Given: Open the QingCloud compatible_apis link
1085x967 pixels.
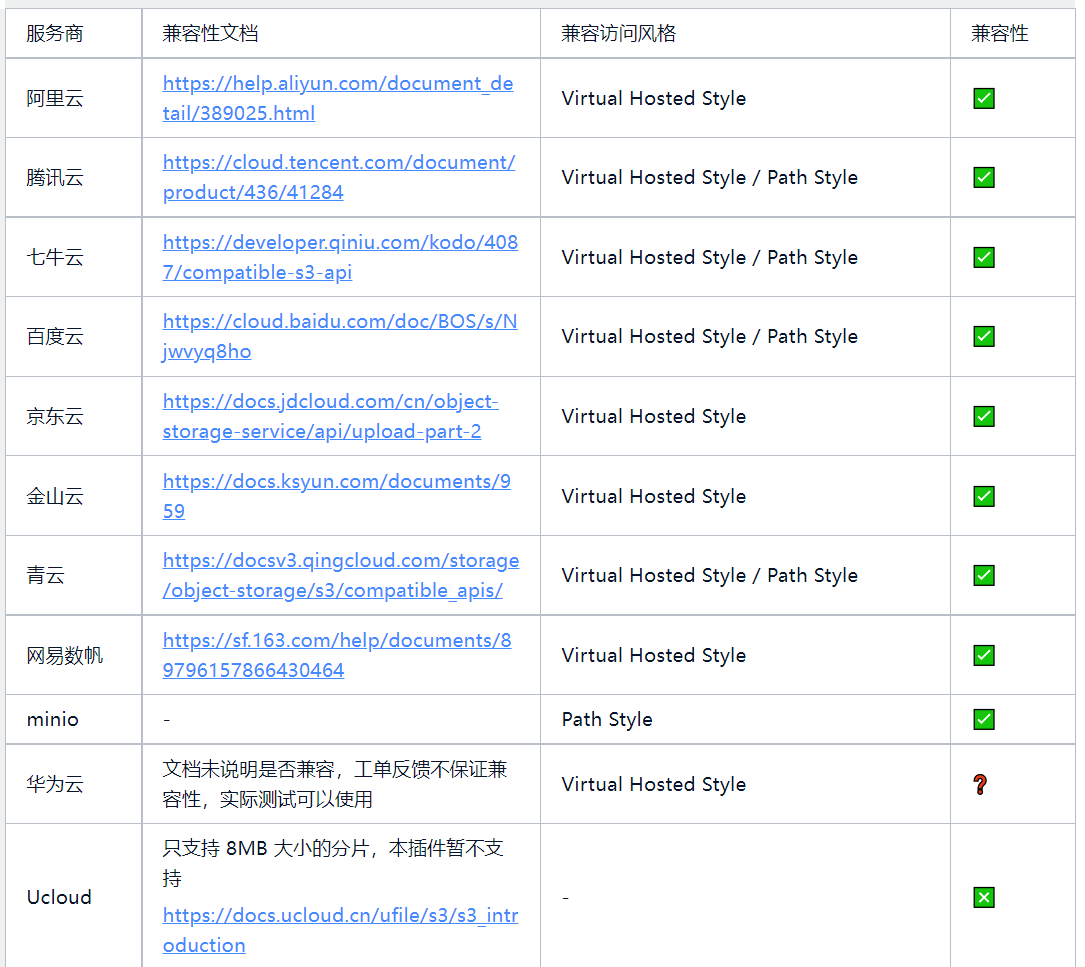Looking at the screenshot, I should (341, 575).
